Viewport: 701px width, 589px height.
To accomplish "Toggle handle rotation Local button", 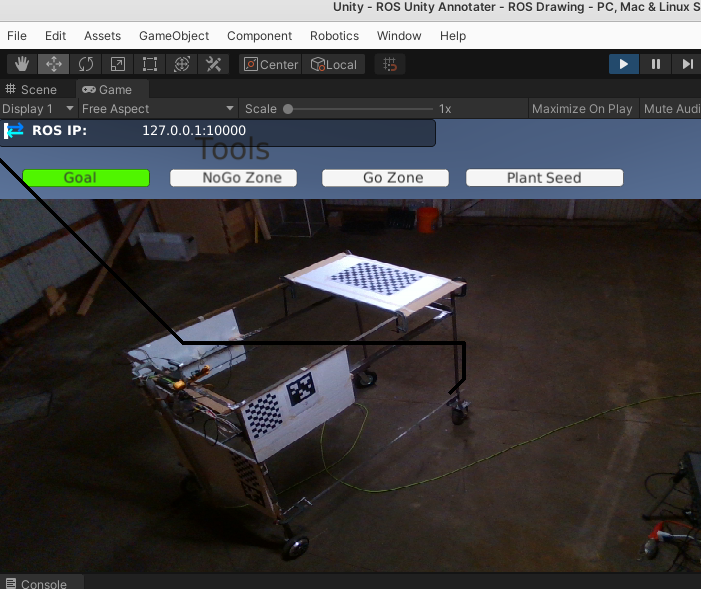I will point(334,64).
